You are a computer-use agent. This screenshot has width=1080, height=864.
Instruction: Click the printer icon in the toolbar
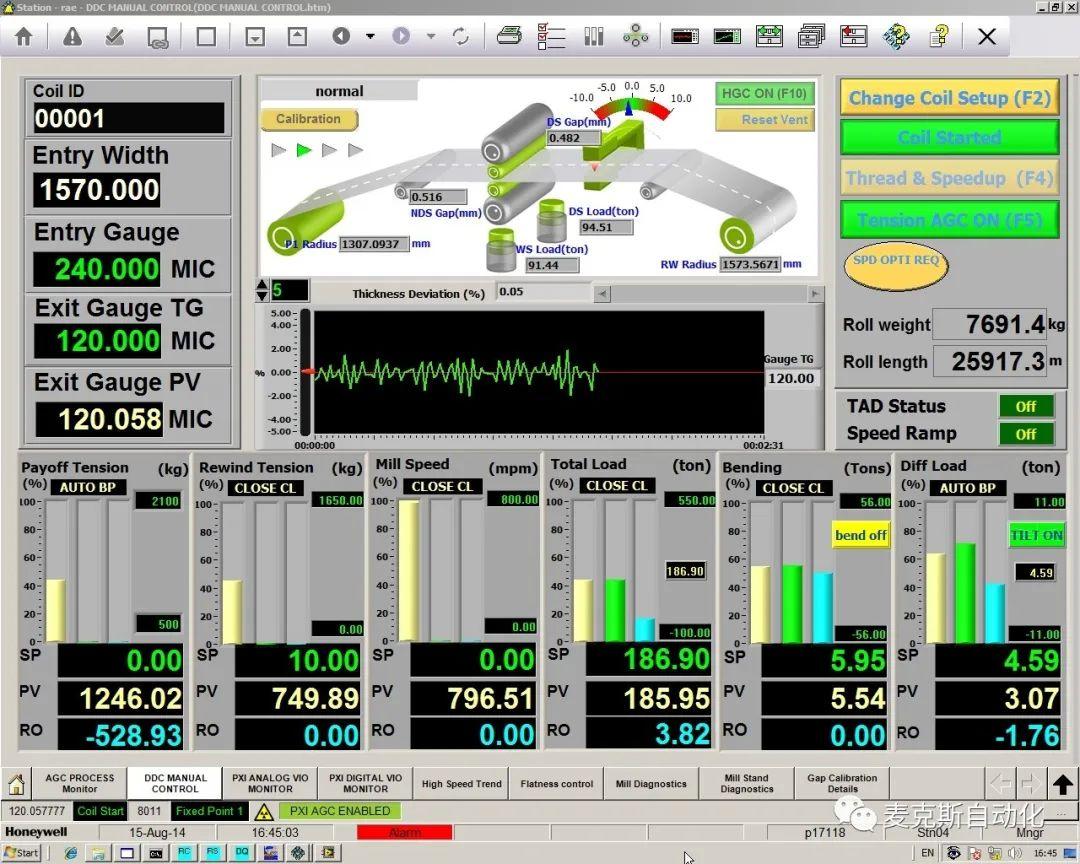509,36
